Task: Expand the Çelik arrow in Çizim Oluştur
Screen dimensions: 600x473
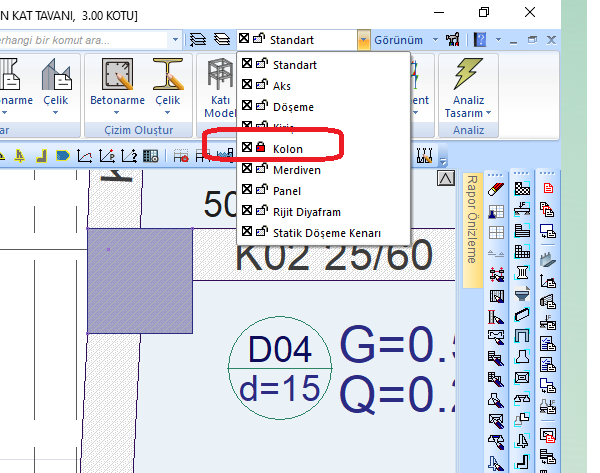Action: pos(167,113)
